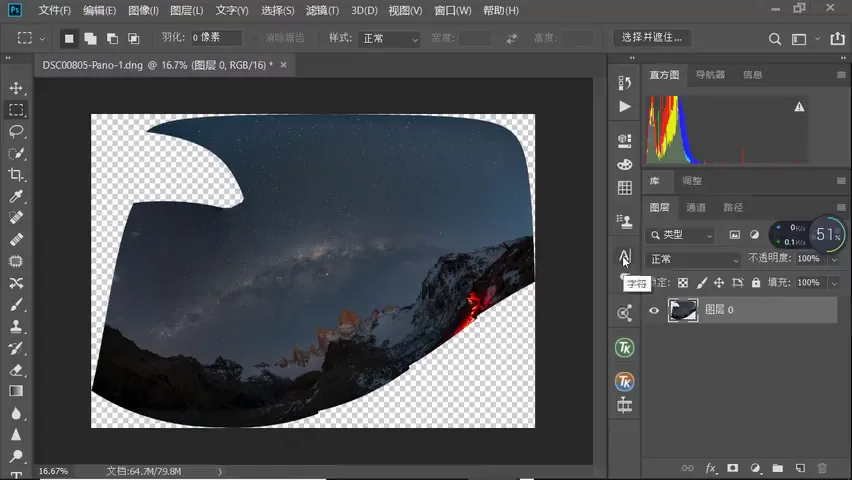Select the Quick Selection tool
Screen dimensions: 852x480
16,153
